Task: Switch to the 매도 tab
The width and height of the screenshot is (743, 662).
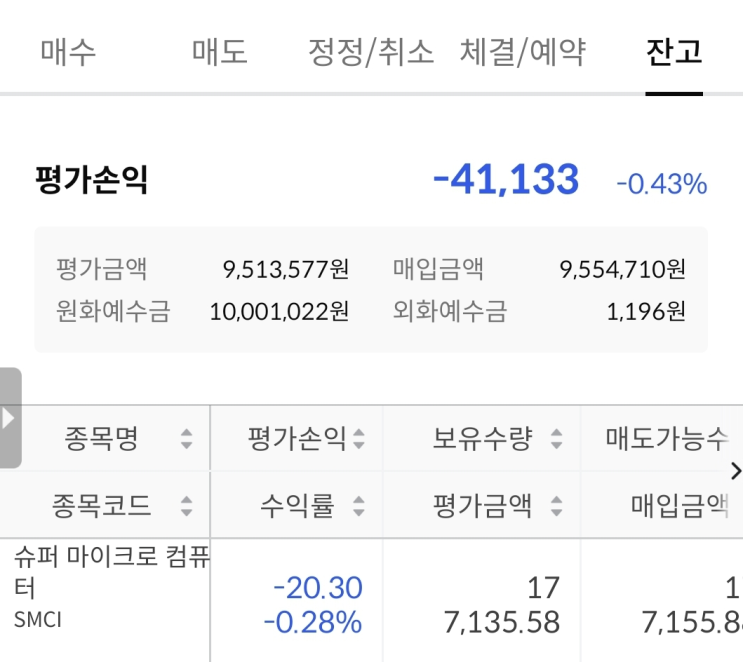Action: 219,52
